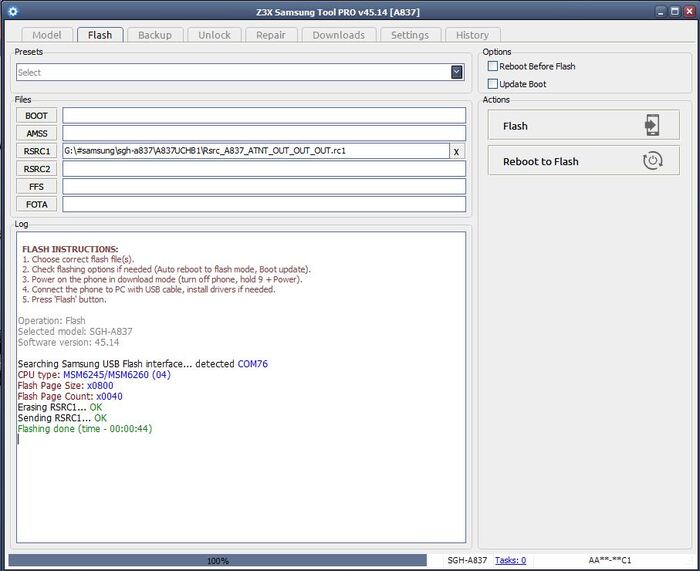Click 'Selected model: SGH-A837' log line
Image resolution: width=700 pixels, height=571 pixels.
[75, 332]
